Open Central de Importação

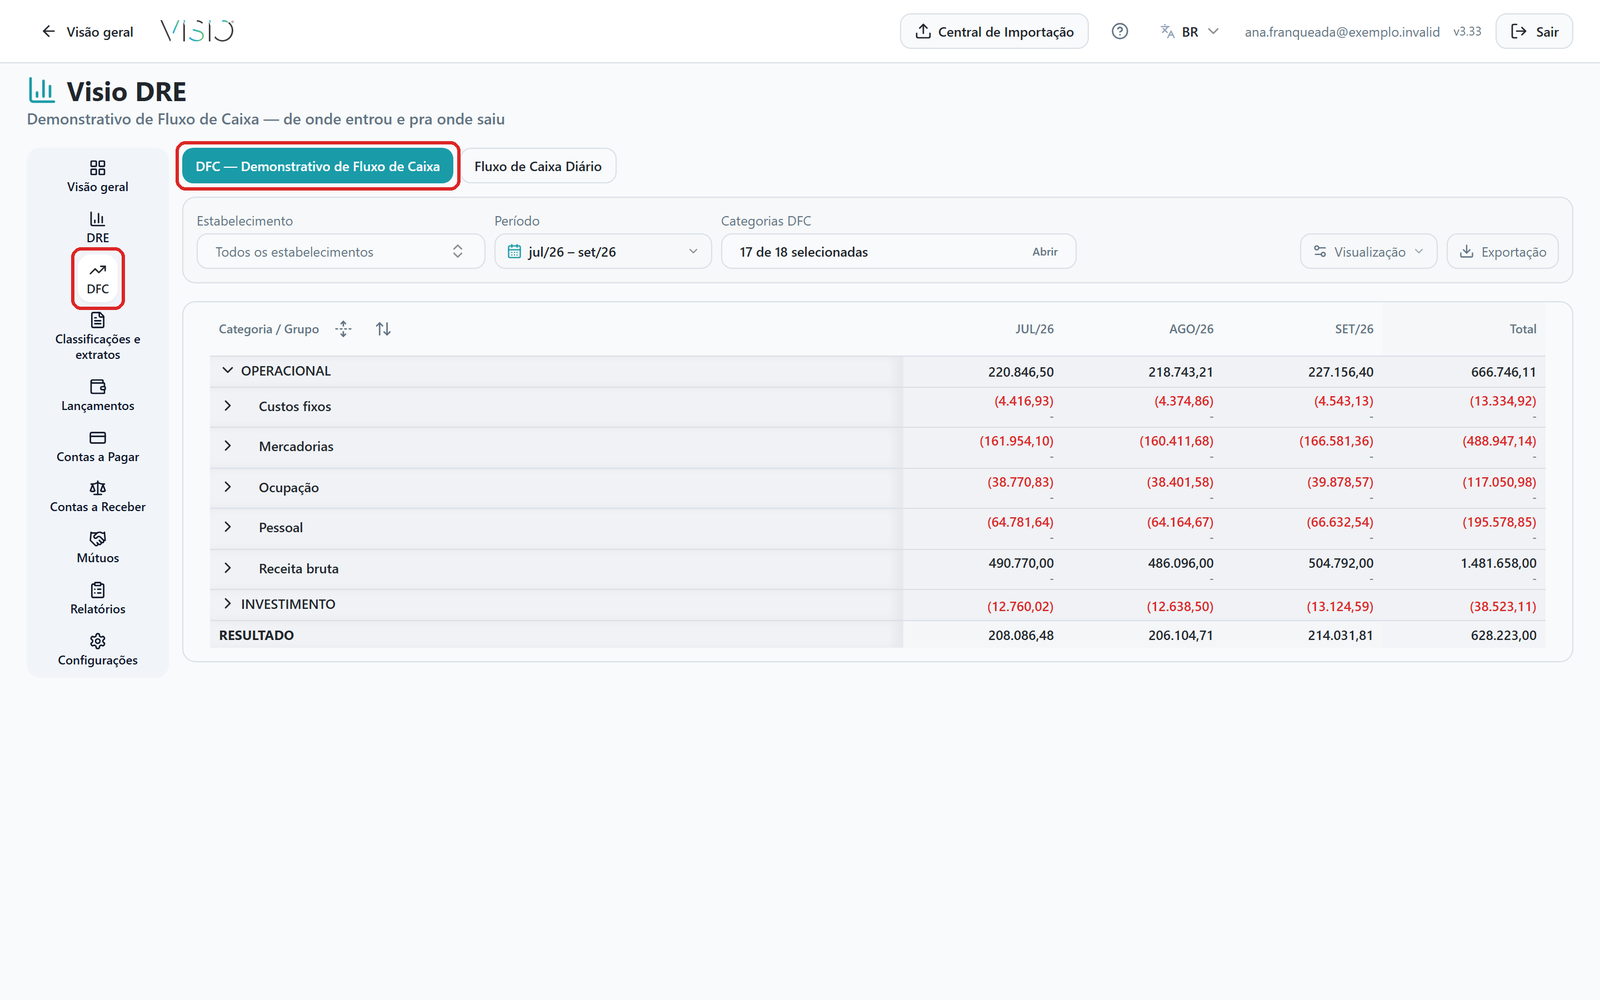click(x=994, y=31)
